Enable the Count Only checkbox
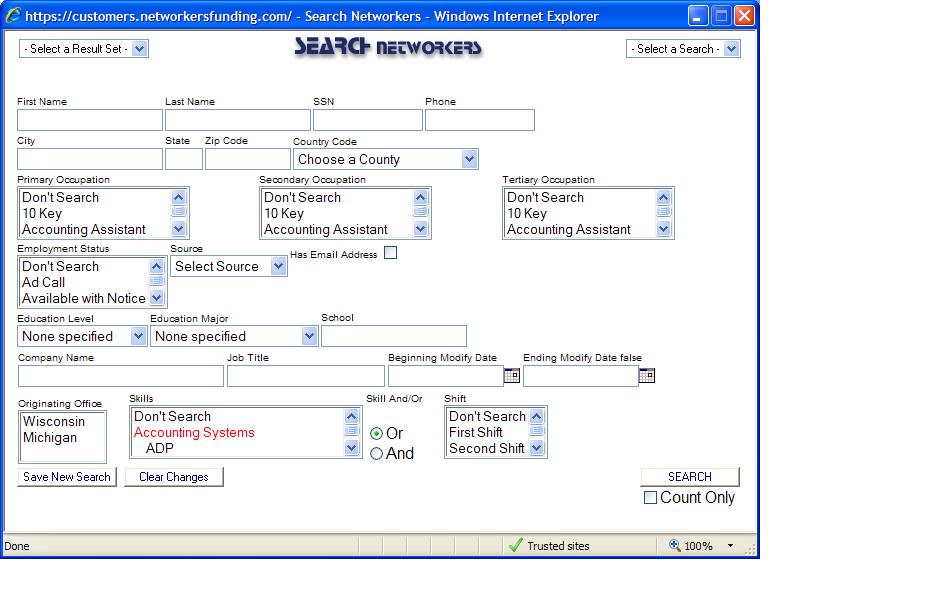 [650, 497]
